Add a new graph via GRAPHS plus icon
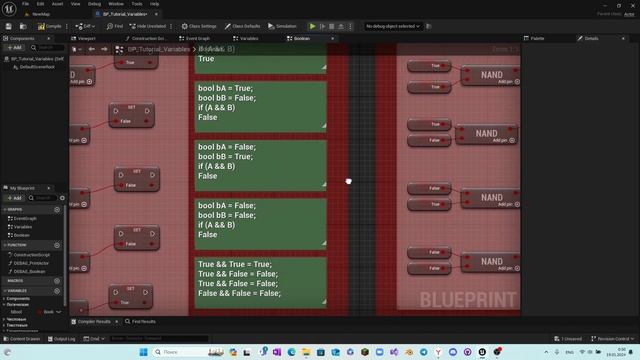The height and width of the screenshot is (360, 640). point(57,209)
